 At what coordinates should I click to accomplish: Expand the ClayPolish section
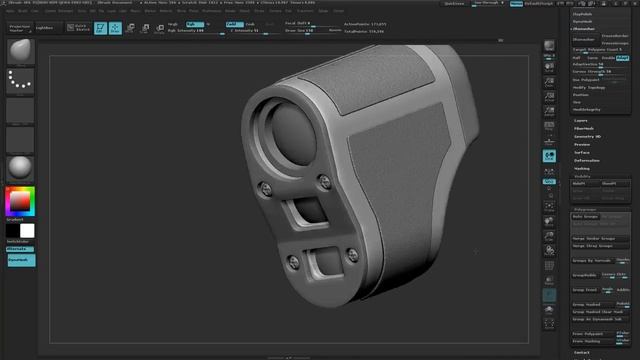click(582, 14)
